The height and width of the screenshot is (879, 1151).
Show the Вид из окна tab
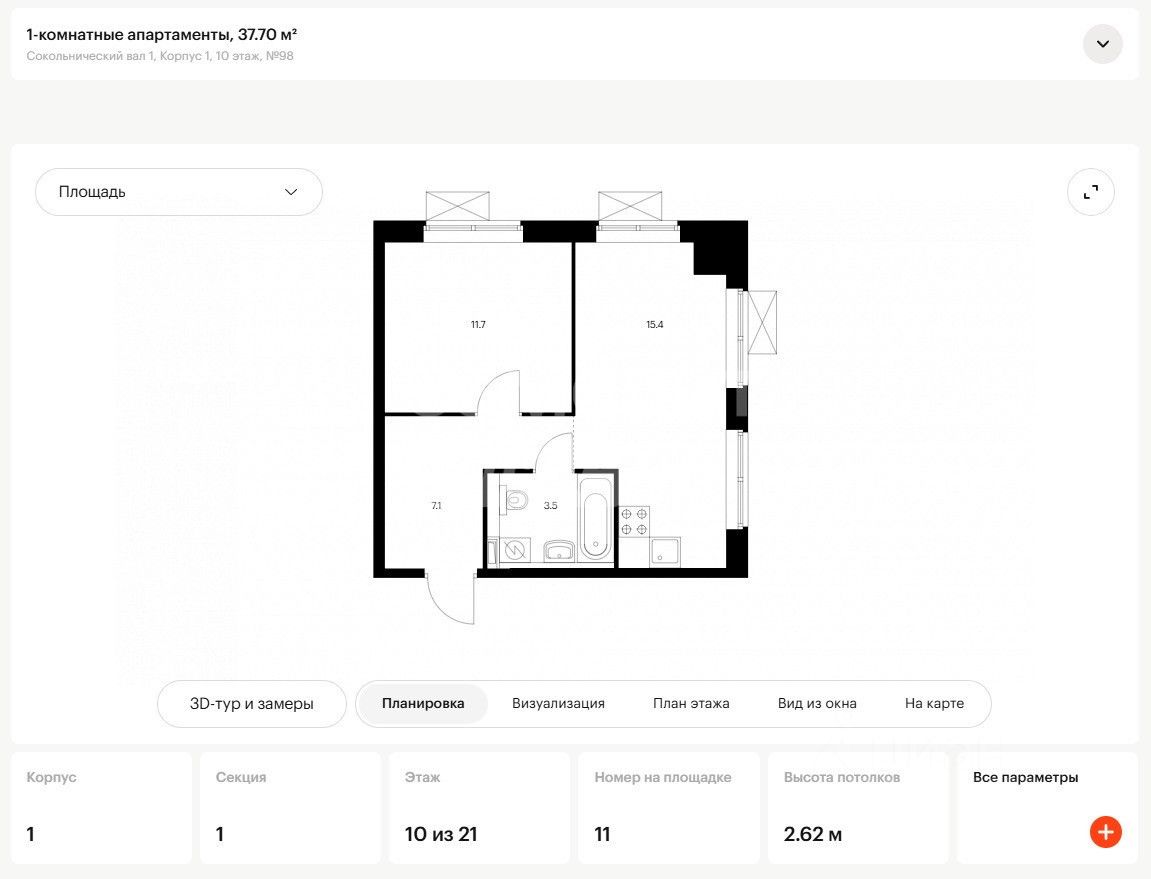pyautogui.click(x=817, y=703)
